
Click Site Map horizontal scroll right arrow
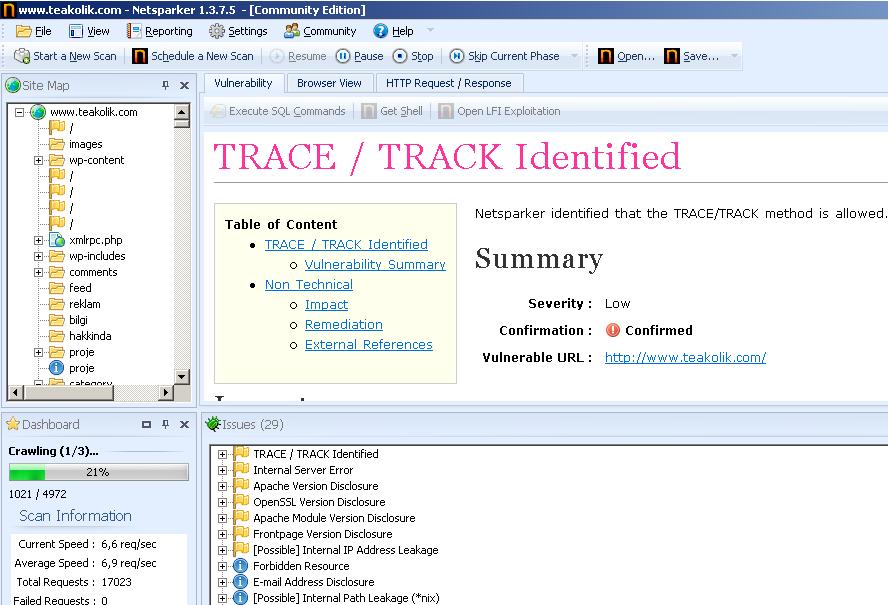click(165, 392)
